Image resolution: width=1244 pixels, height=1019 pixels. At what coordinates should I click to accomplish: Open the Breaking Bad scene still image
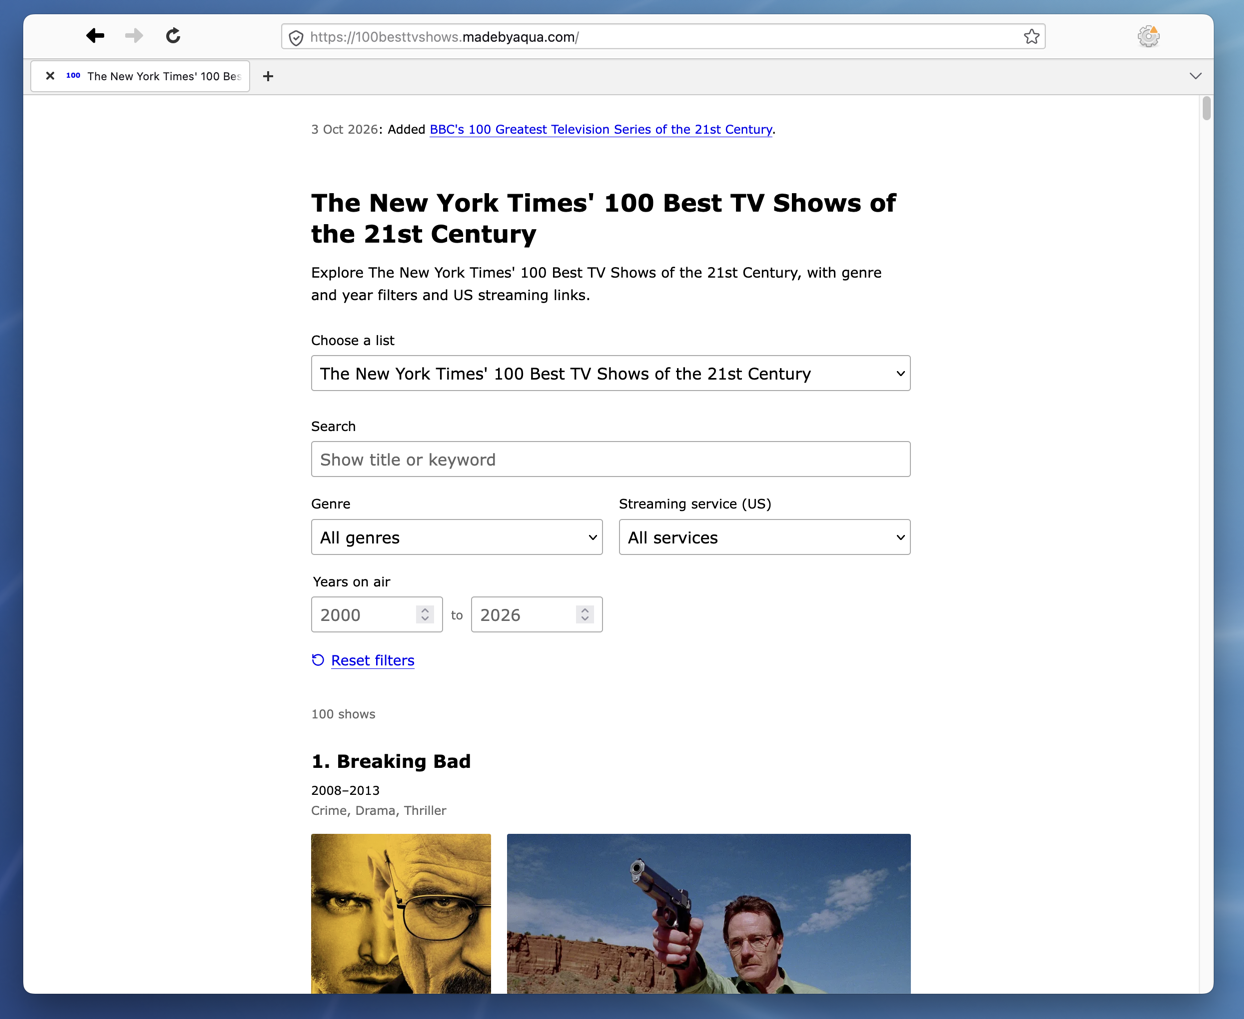(709, 913)
